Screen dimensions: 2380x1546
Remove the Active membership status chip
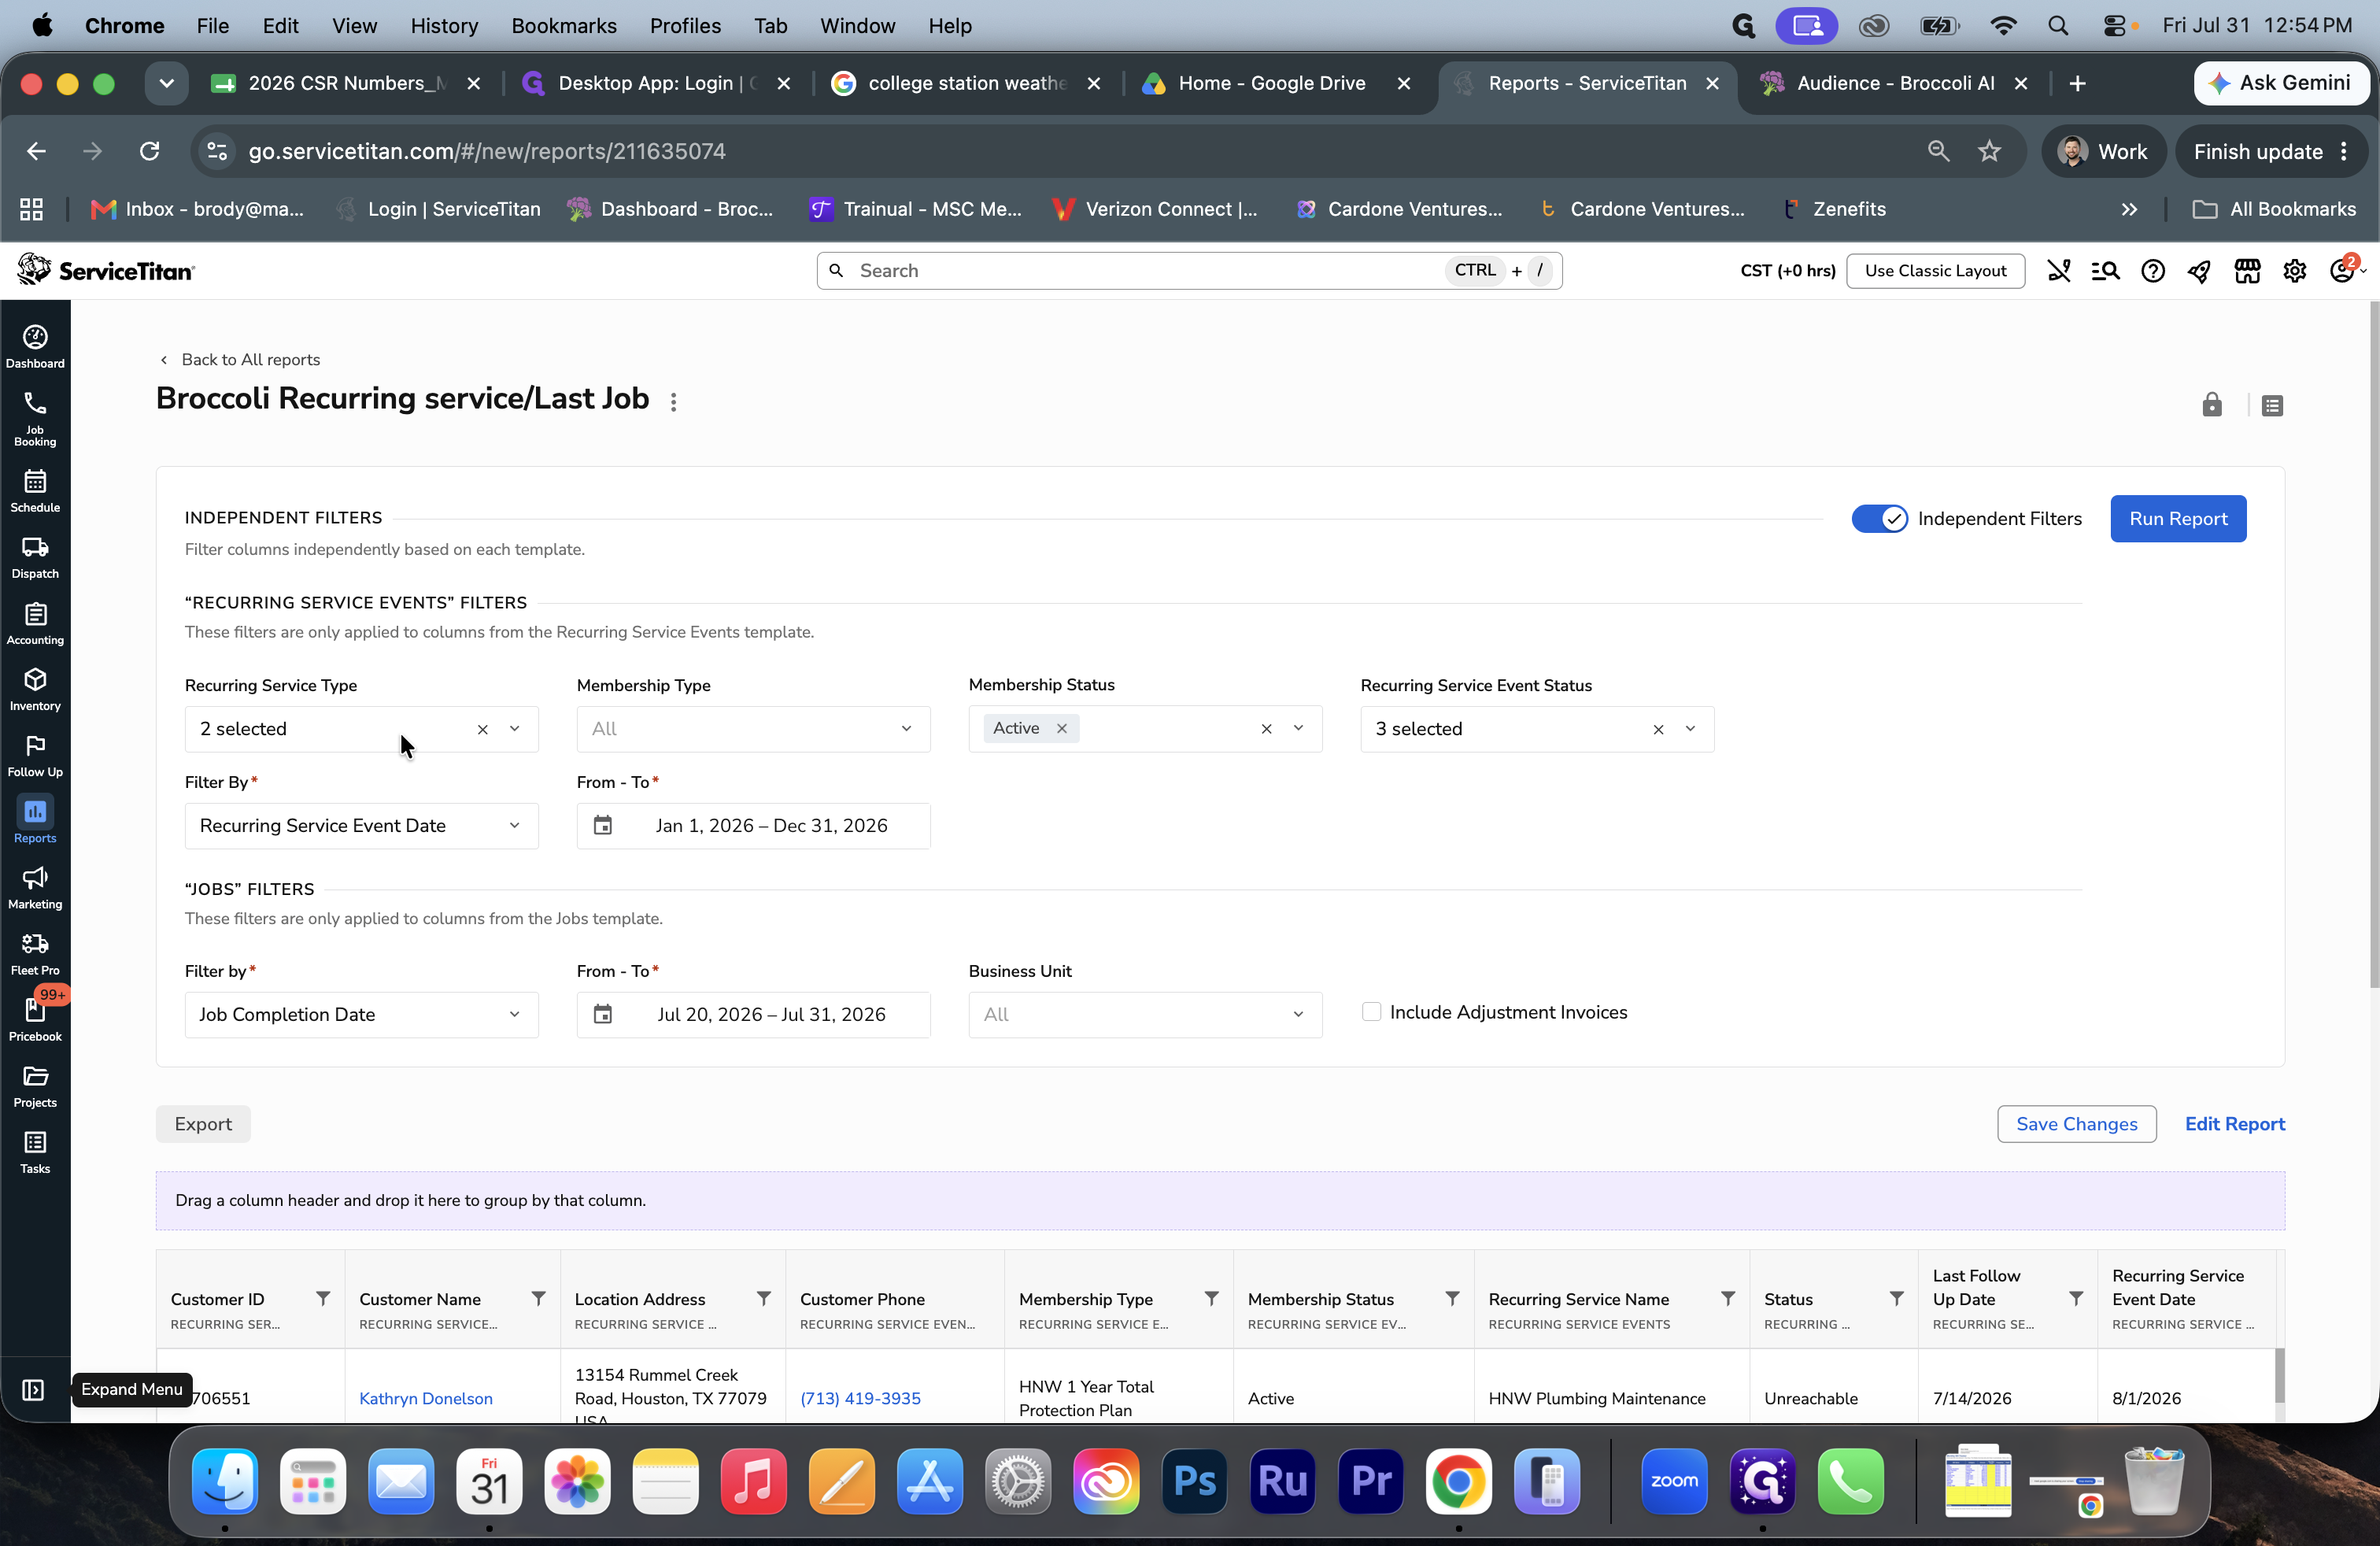coord(1061,728)
